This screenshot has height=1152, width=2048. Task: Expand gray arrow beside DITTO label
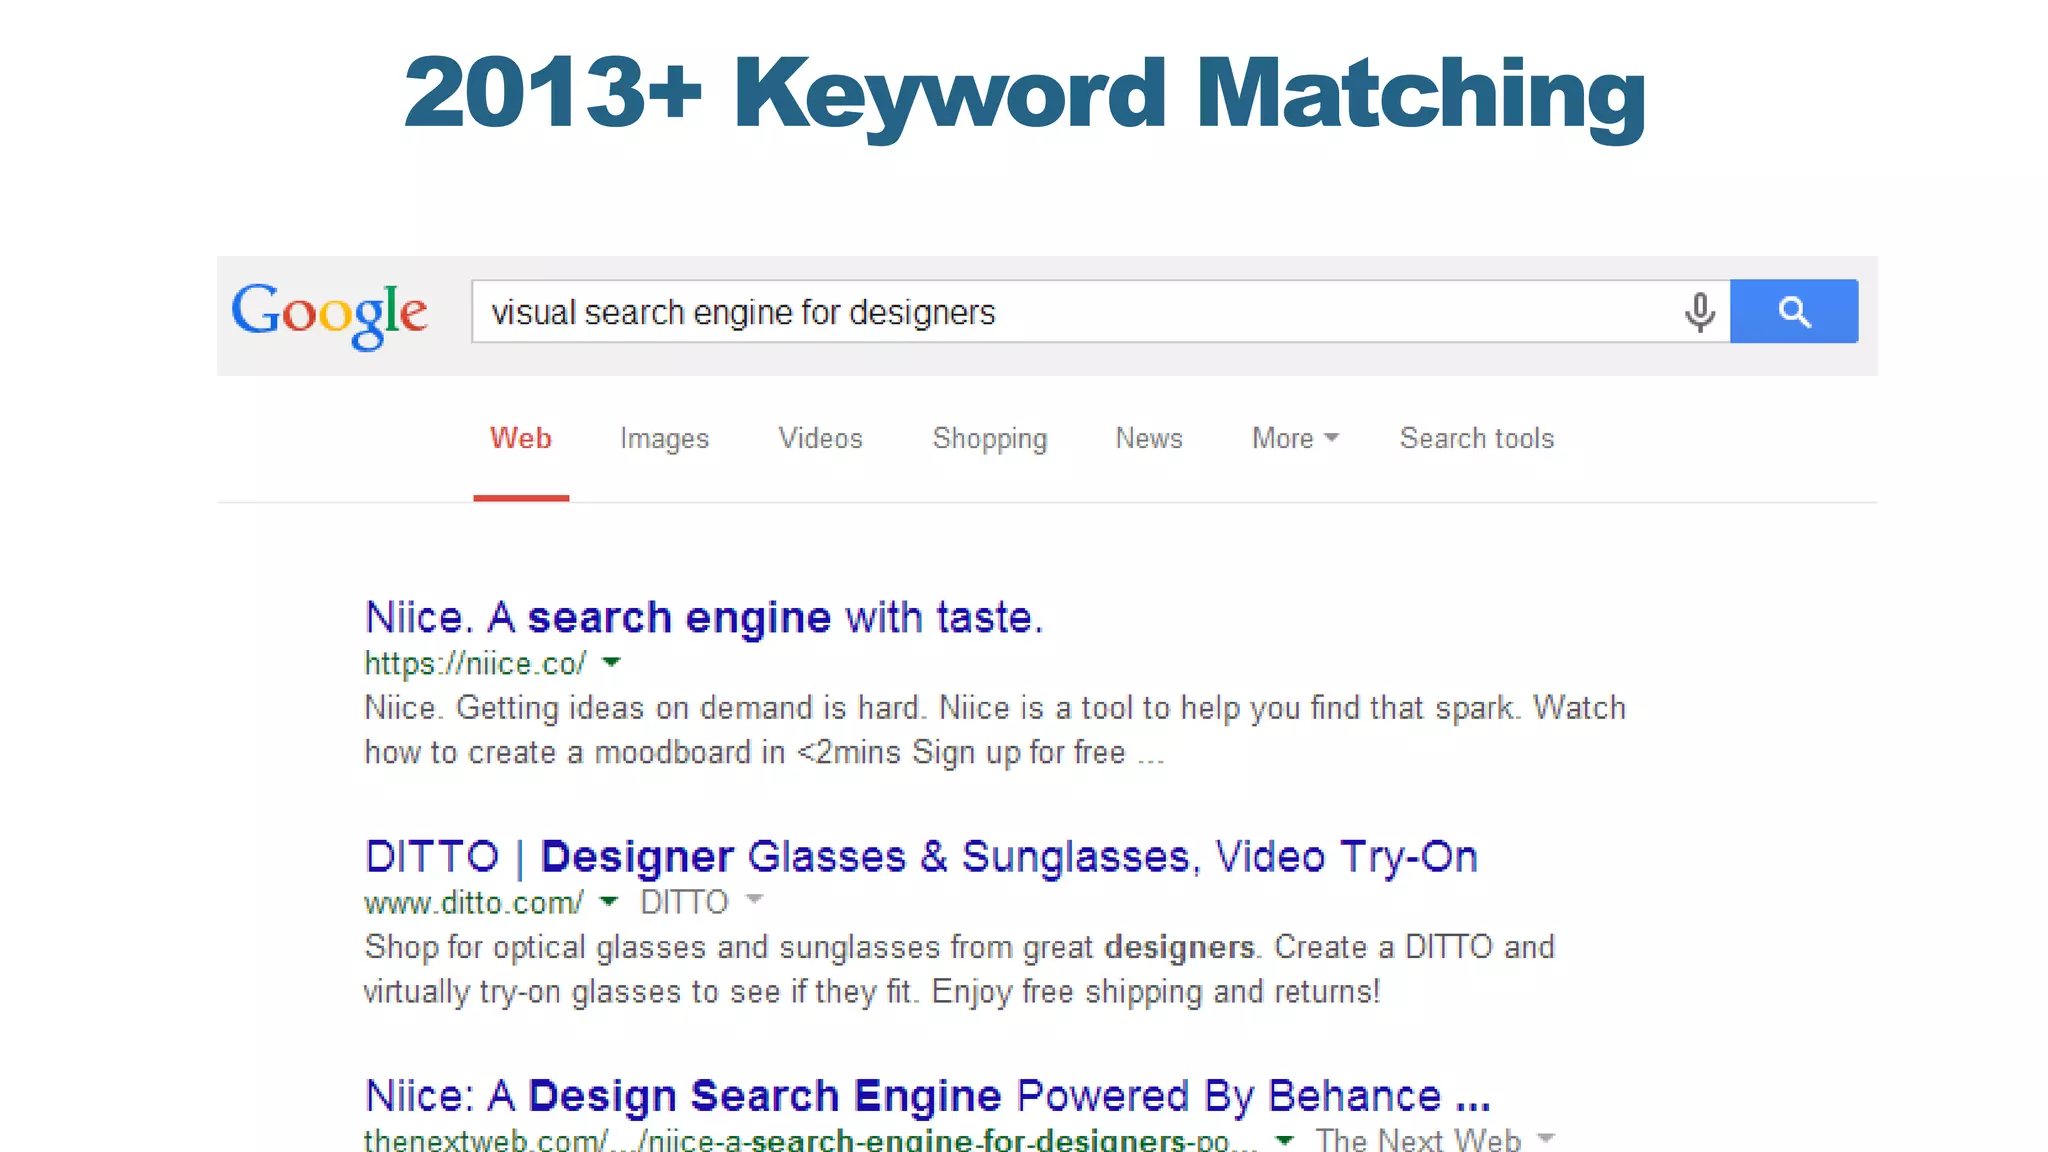click(755, 899)
